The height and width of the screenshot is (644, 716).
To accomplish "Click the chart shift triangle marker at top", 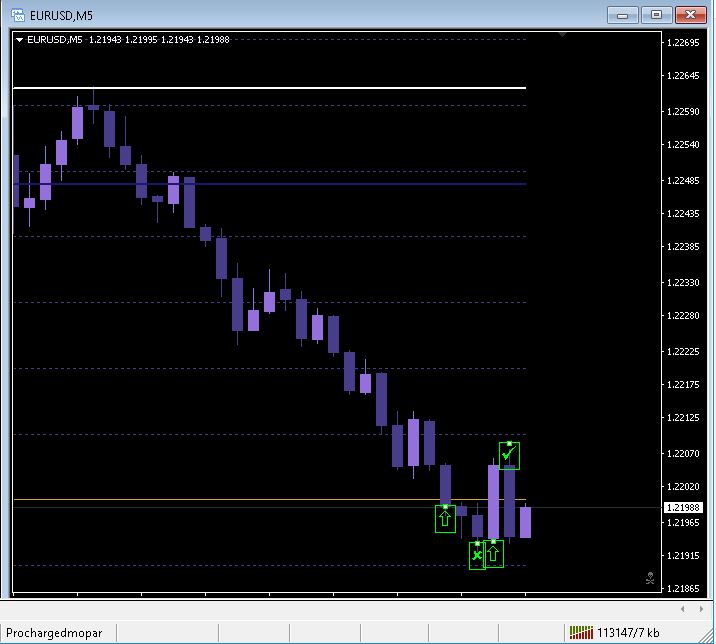I will [x=563, y=34].
